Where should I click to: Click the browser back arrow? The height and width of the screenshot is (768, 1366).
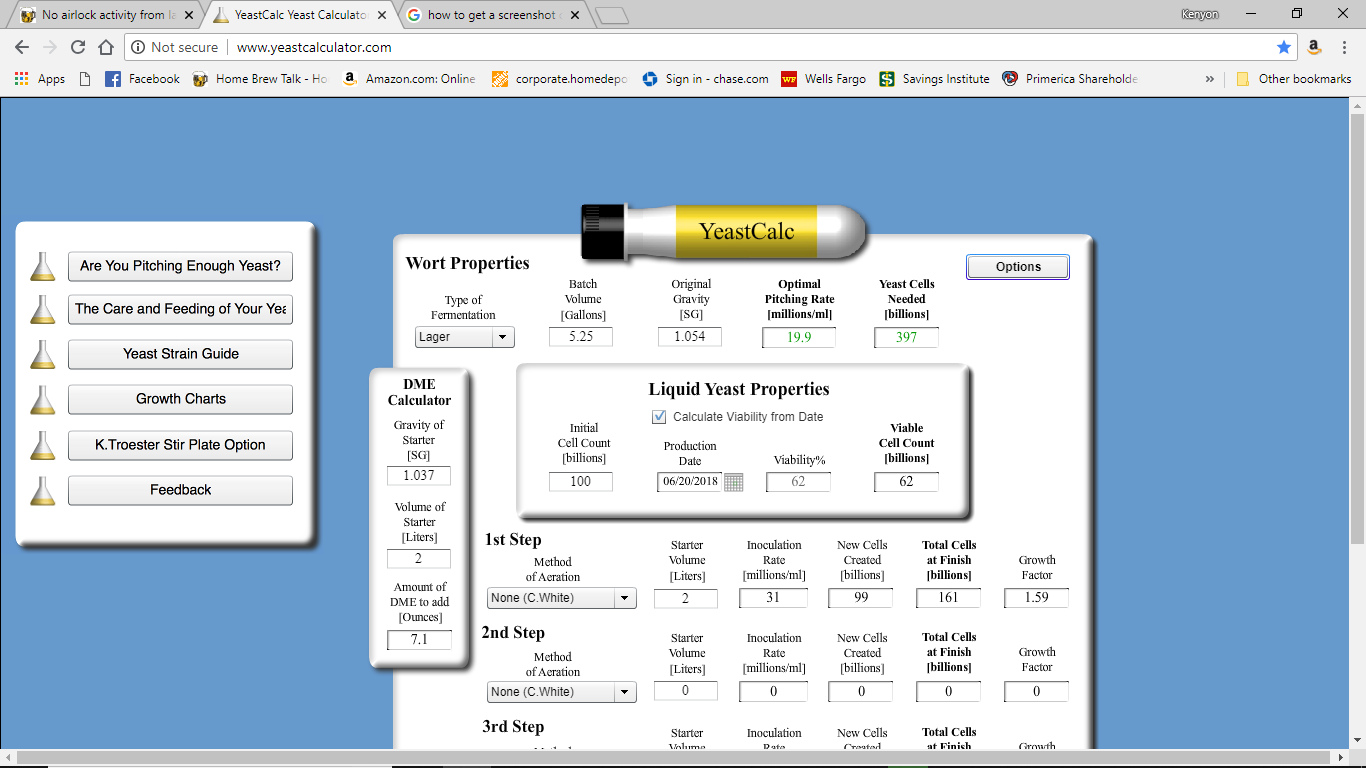tap(22, 47)
